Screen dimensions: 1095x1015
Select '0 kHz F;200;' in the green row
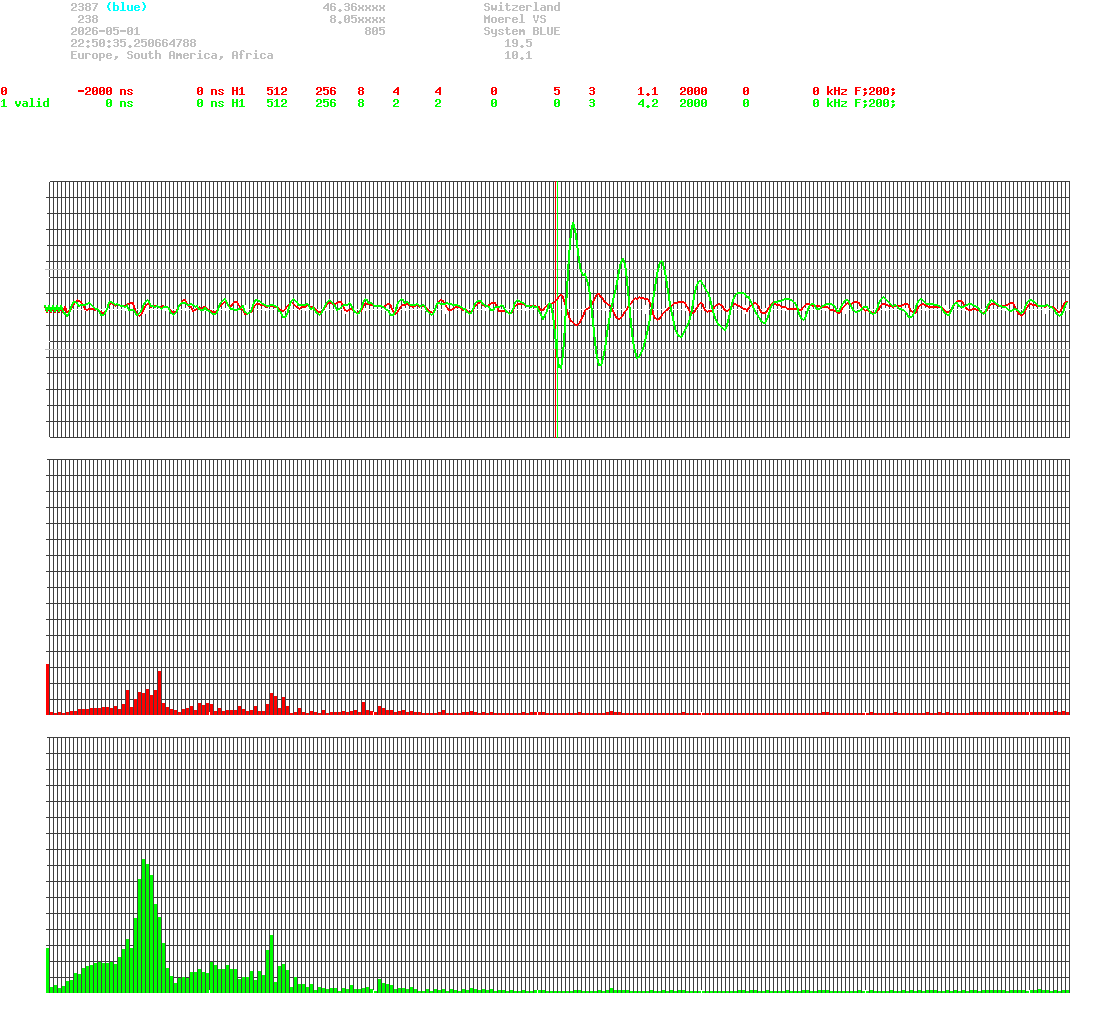point(854,103)
